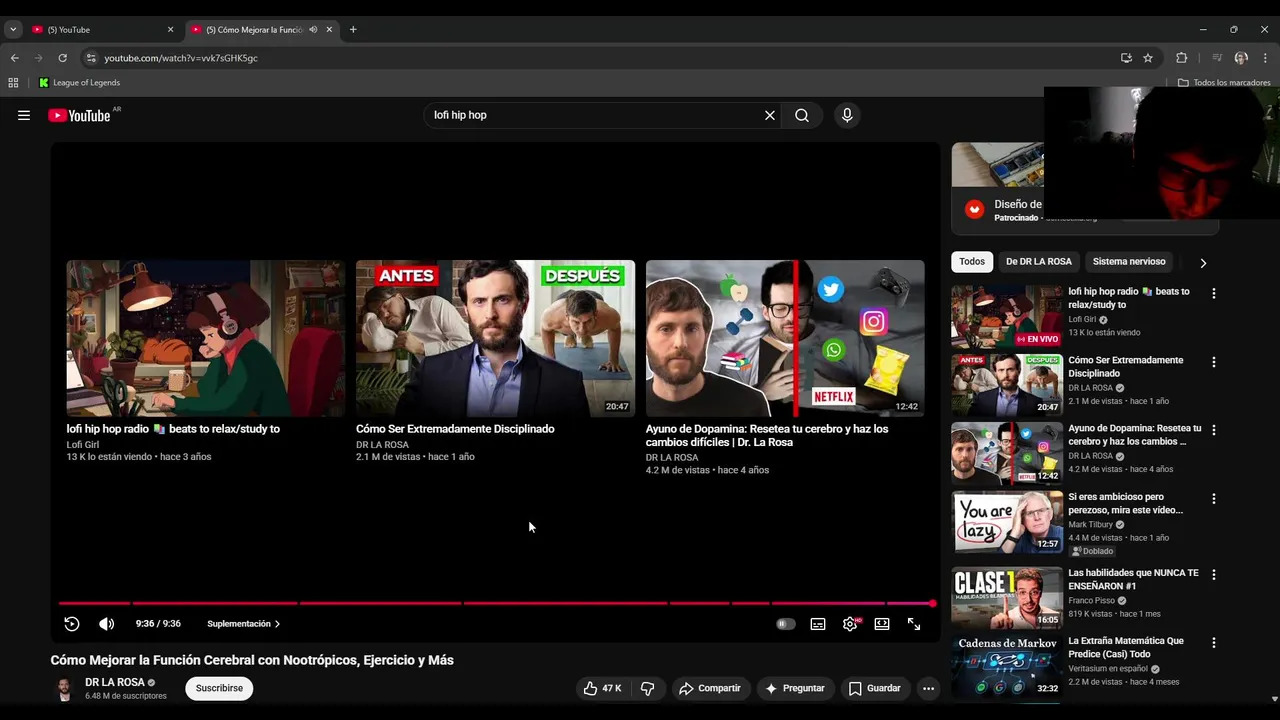Screen dimensions: 1280x720
Task: Open the player settings gear
Action: pos(850,624)
